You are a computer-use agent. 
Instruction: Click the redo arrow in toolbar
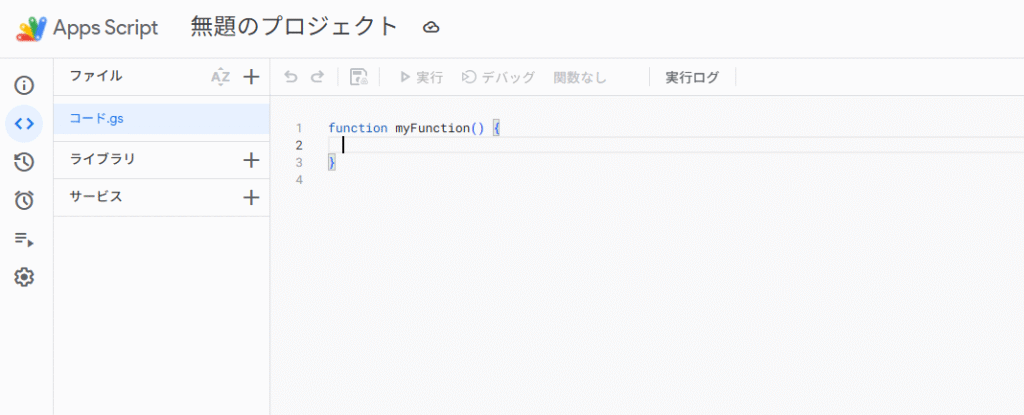tap(317, 77)
